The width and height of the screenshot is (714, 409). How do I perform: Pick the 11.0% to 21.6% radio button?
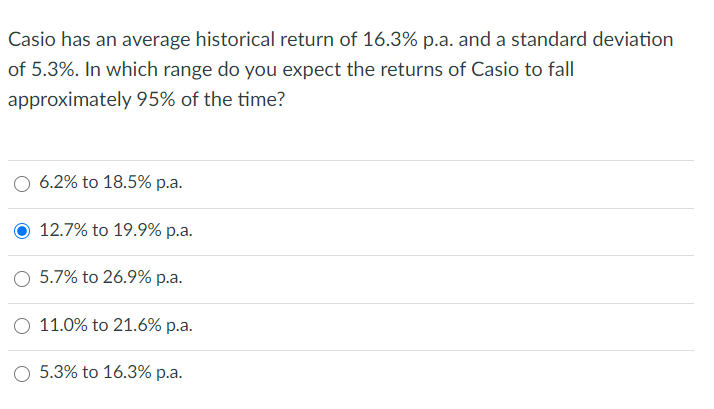[22, 326]
